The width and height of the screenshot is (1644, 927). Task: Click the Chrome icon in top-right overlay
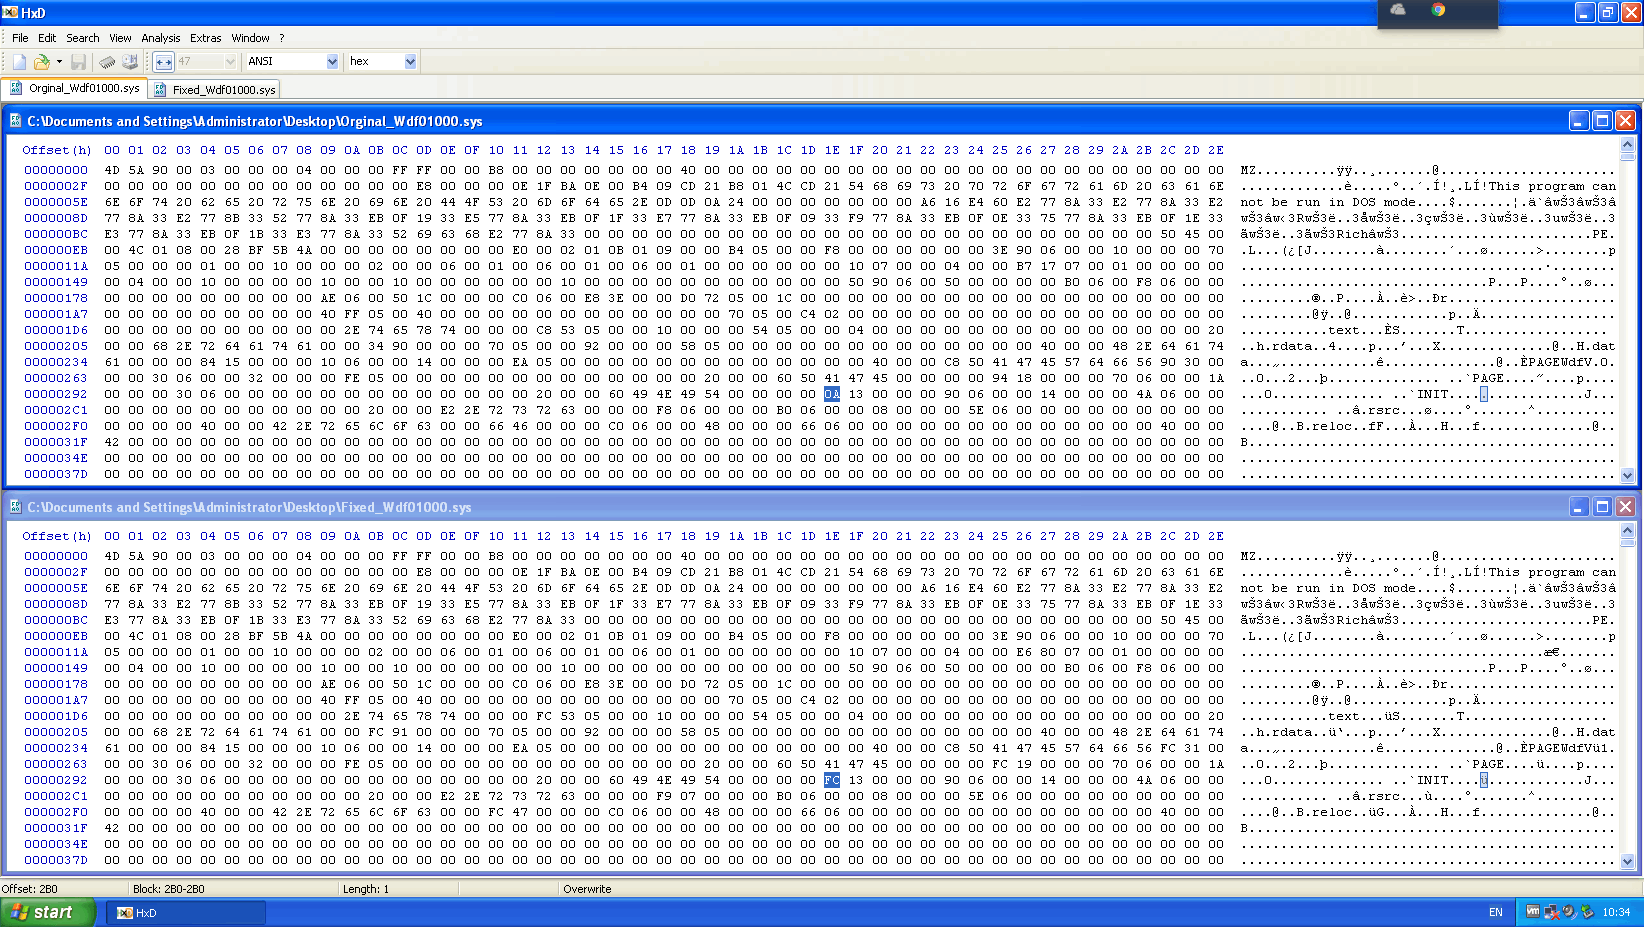(x=1438, y=10)
